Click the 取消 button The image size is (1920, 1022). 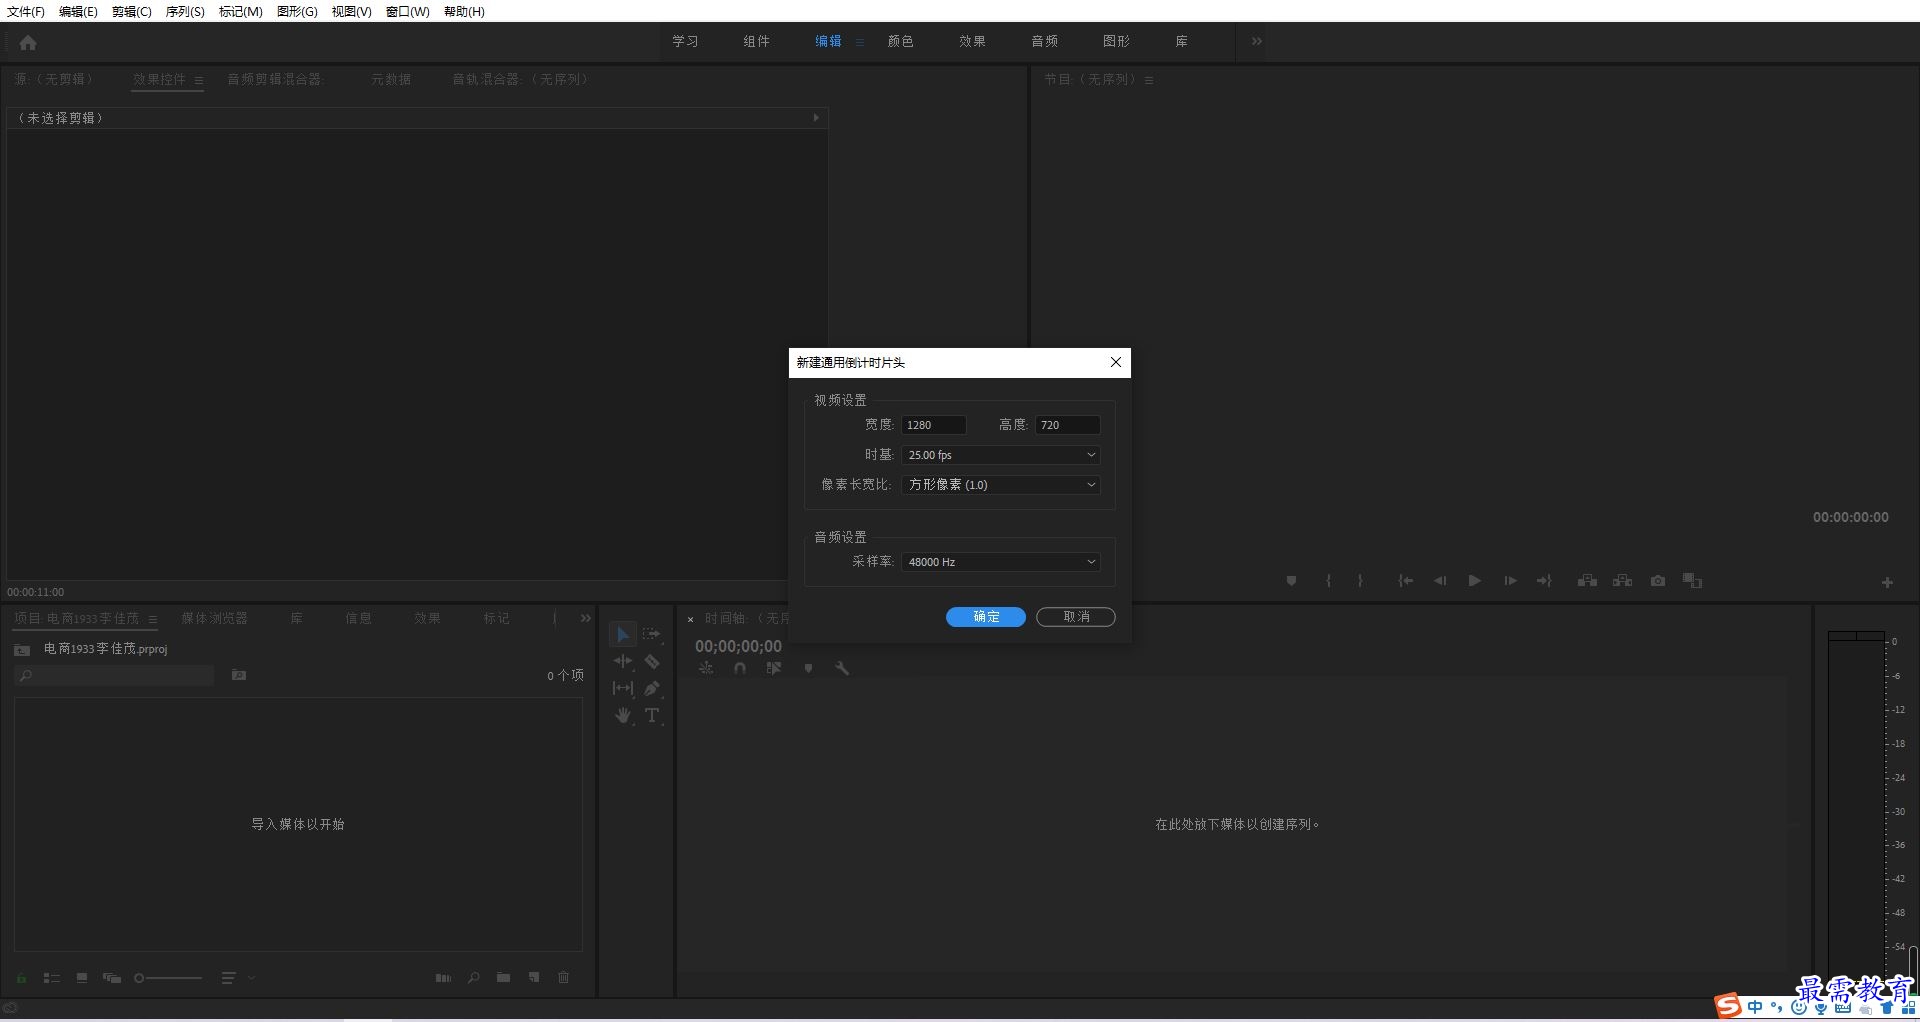1076,617
